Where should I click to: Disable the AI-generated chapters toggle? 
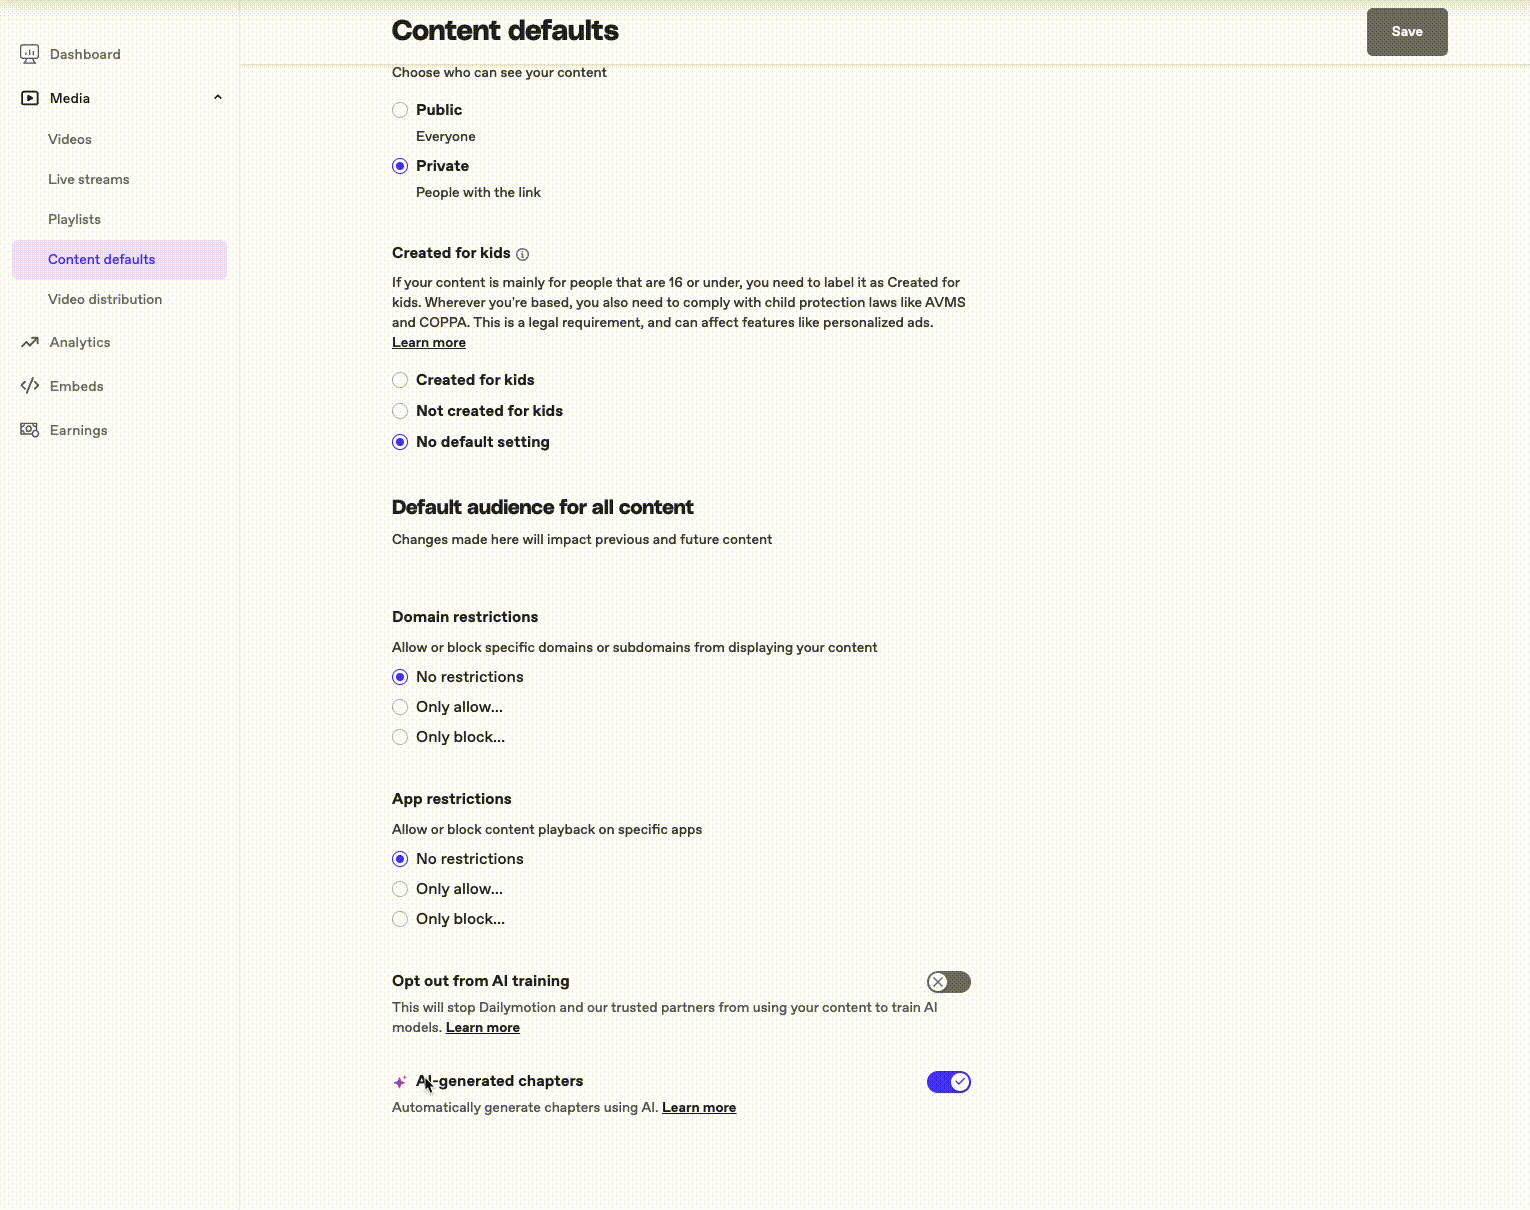(x=948, y=1081)
